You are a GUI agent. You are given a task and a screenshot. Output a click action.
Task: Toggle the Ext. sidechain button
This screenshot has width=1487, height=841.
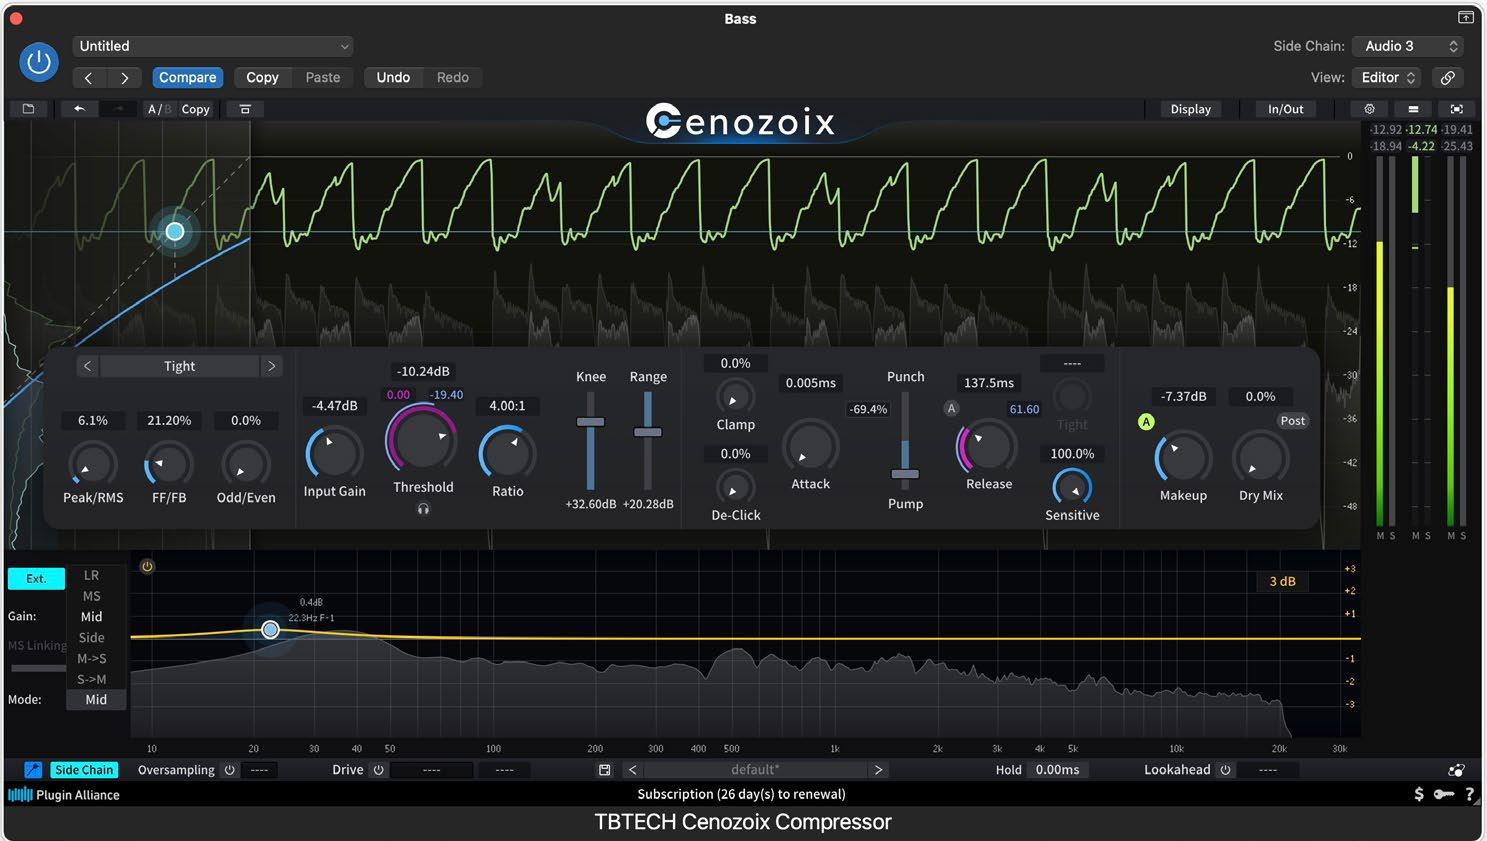pyautogui.click(x=36, y=578)
